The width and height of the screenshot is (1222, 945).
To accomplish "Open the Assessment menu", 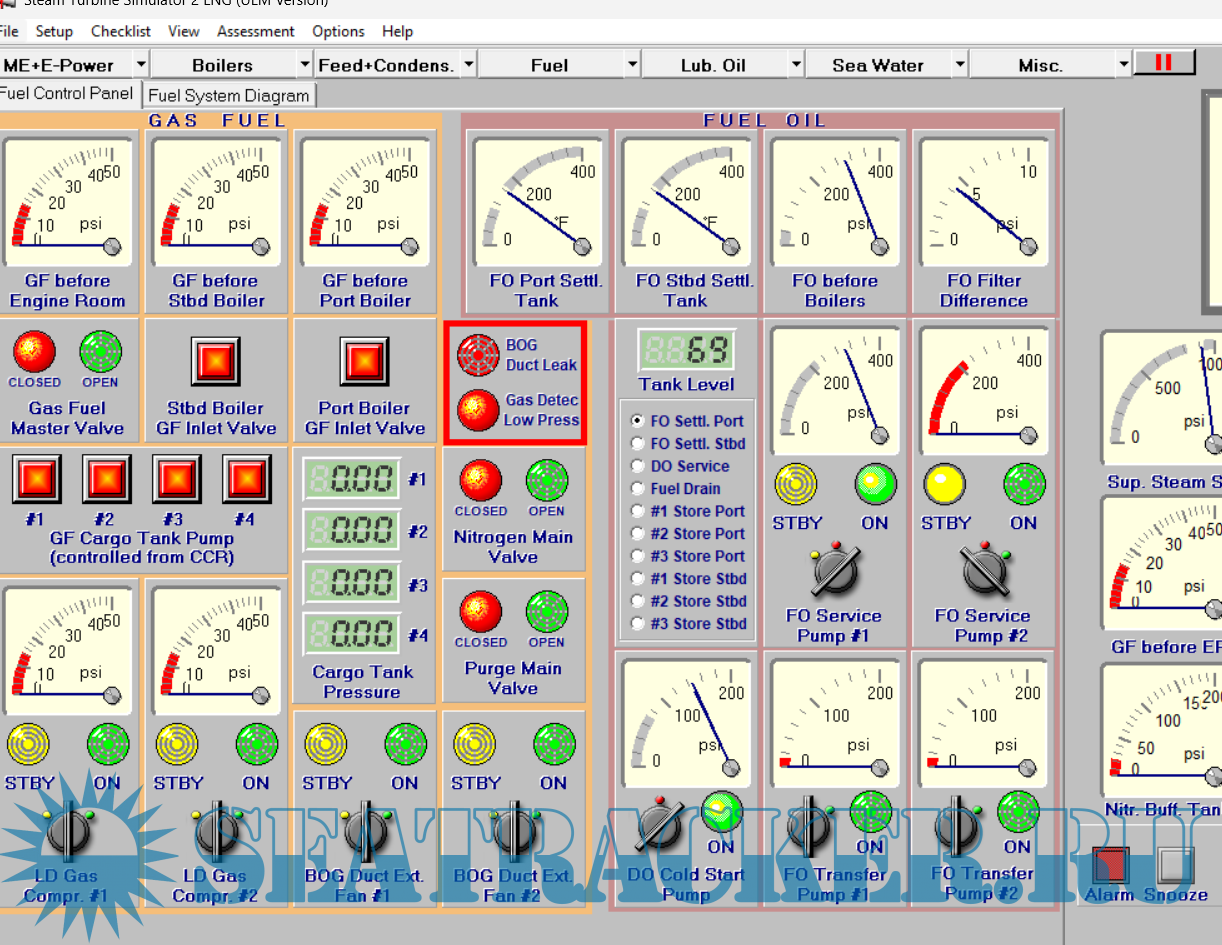I will point(255,31).
